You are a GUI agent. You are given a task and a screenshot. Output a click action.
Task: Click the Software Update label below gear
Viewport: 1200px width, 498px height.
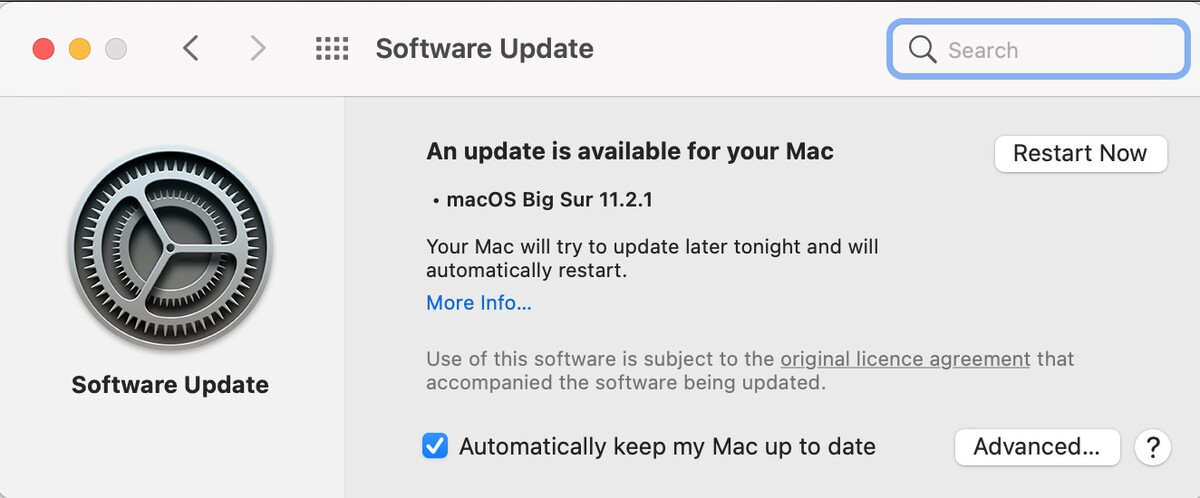170,385
